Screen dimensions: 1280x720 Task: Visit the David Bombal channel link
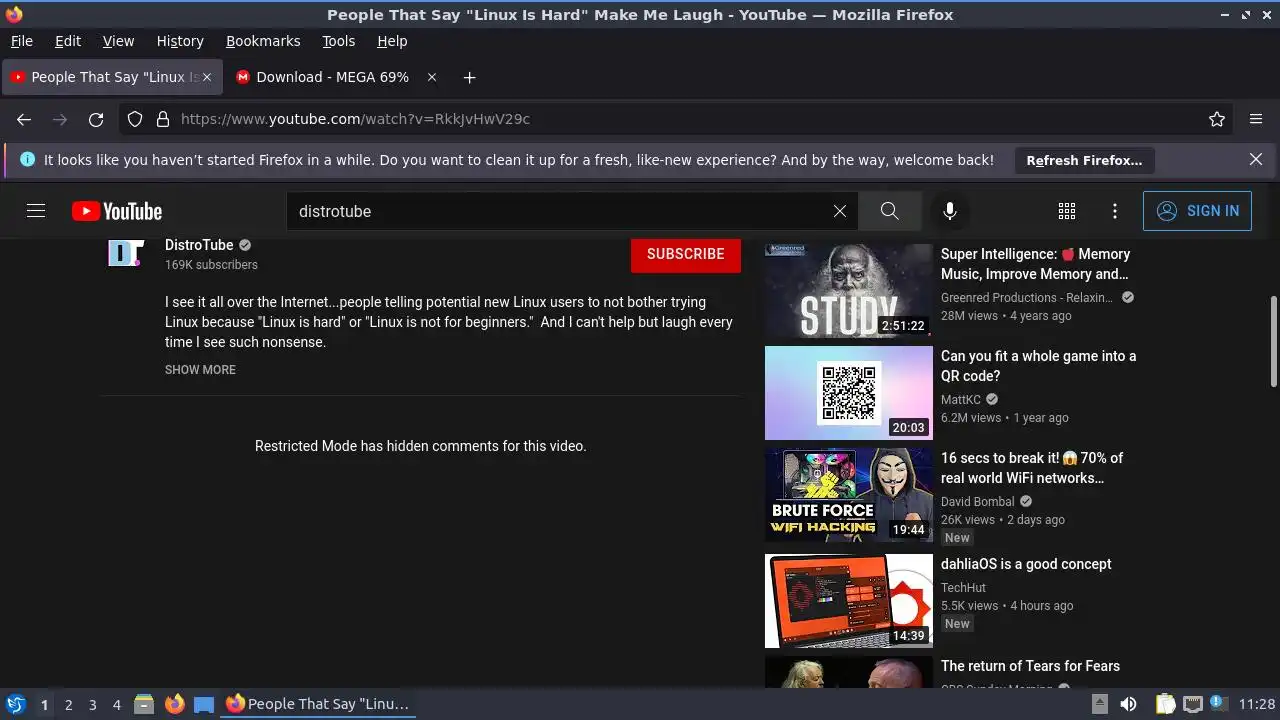pyautogui.click(x=977, y=502)
